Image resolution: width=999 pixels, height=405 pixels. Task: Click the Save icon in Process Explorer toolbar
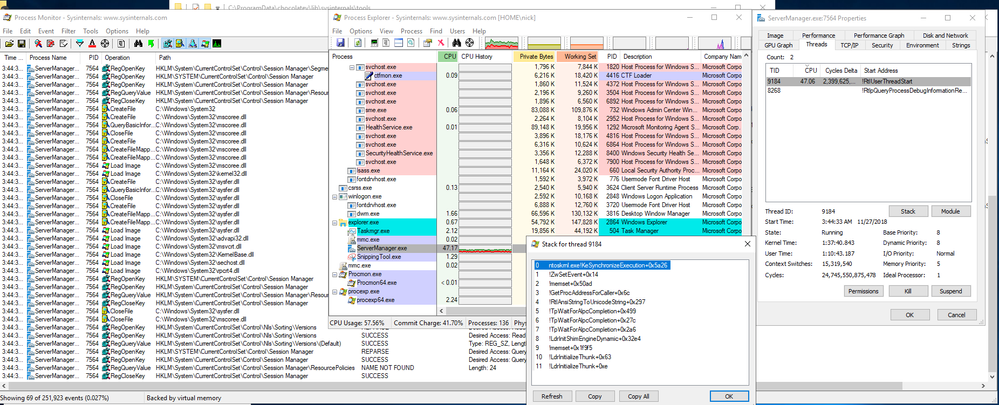coord(340,43)
